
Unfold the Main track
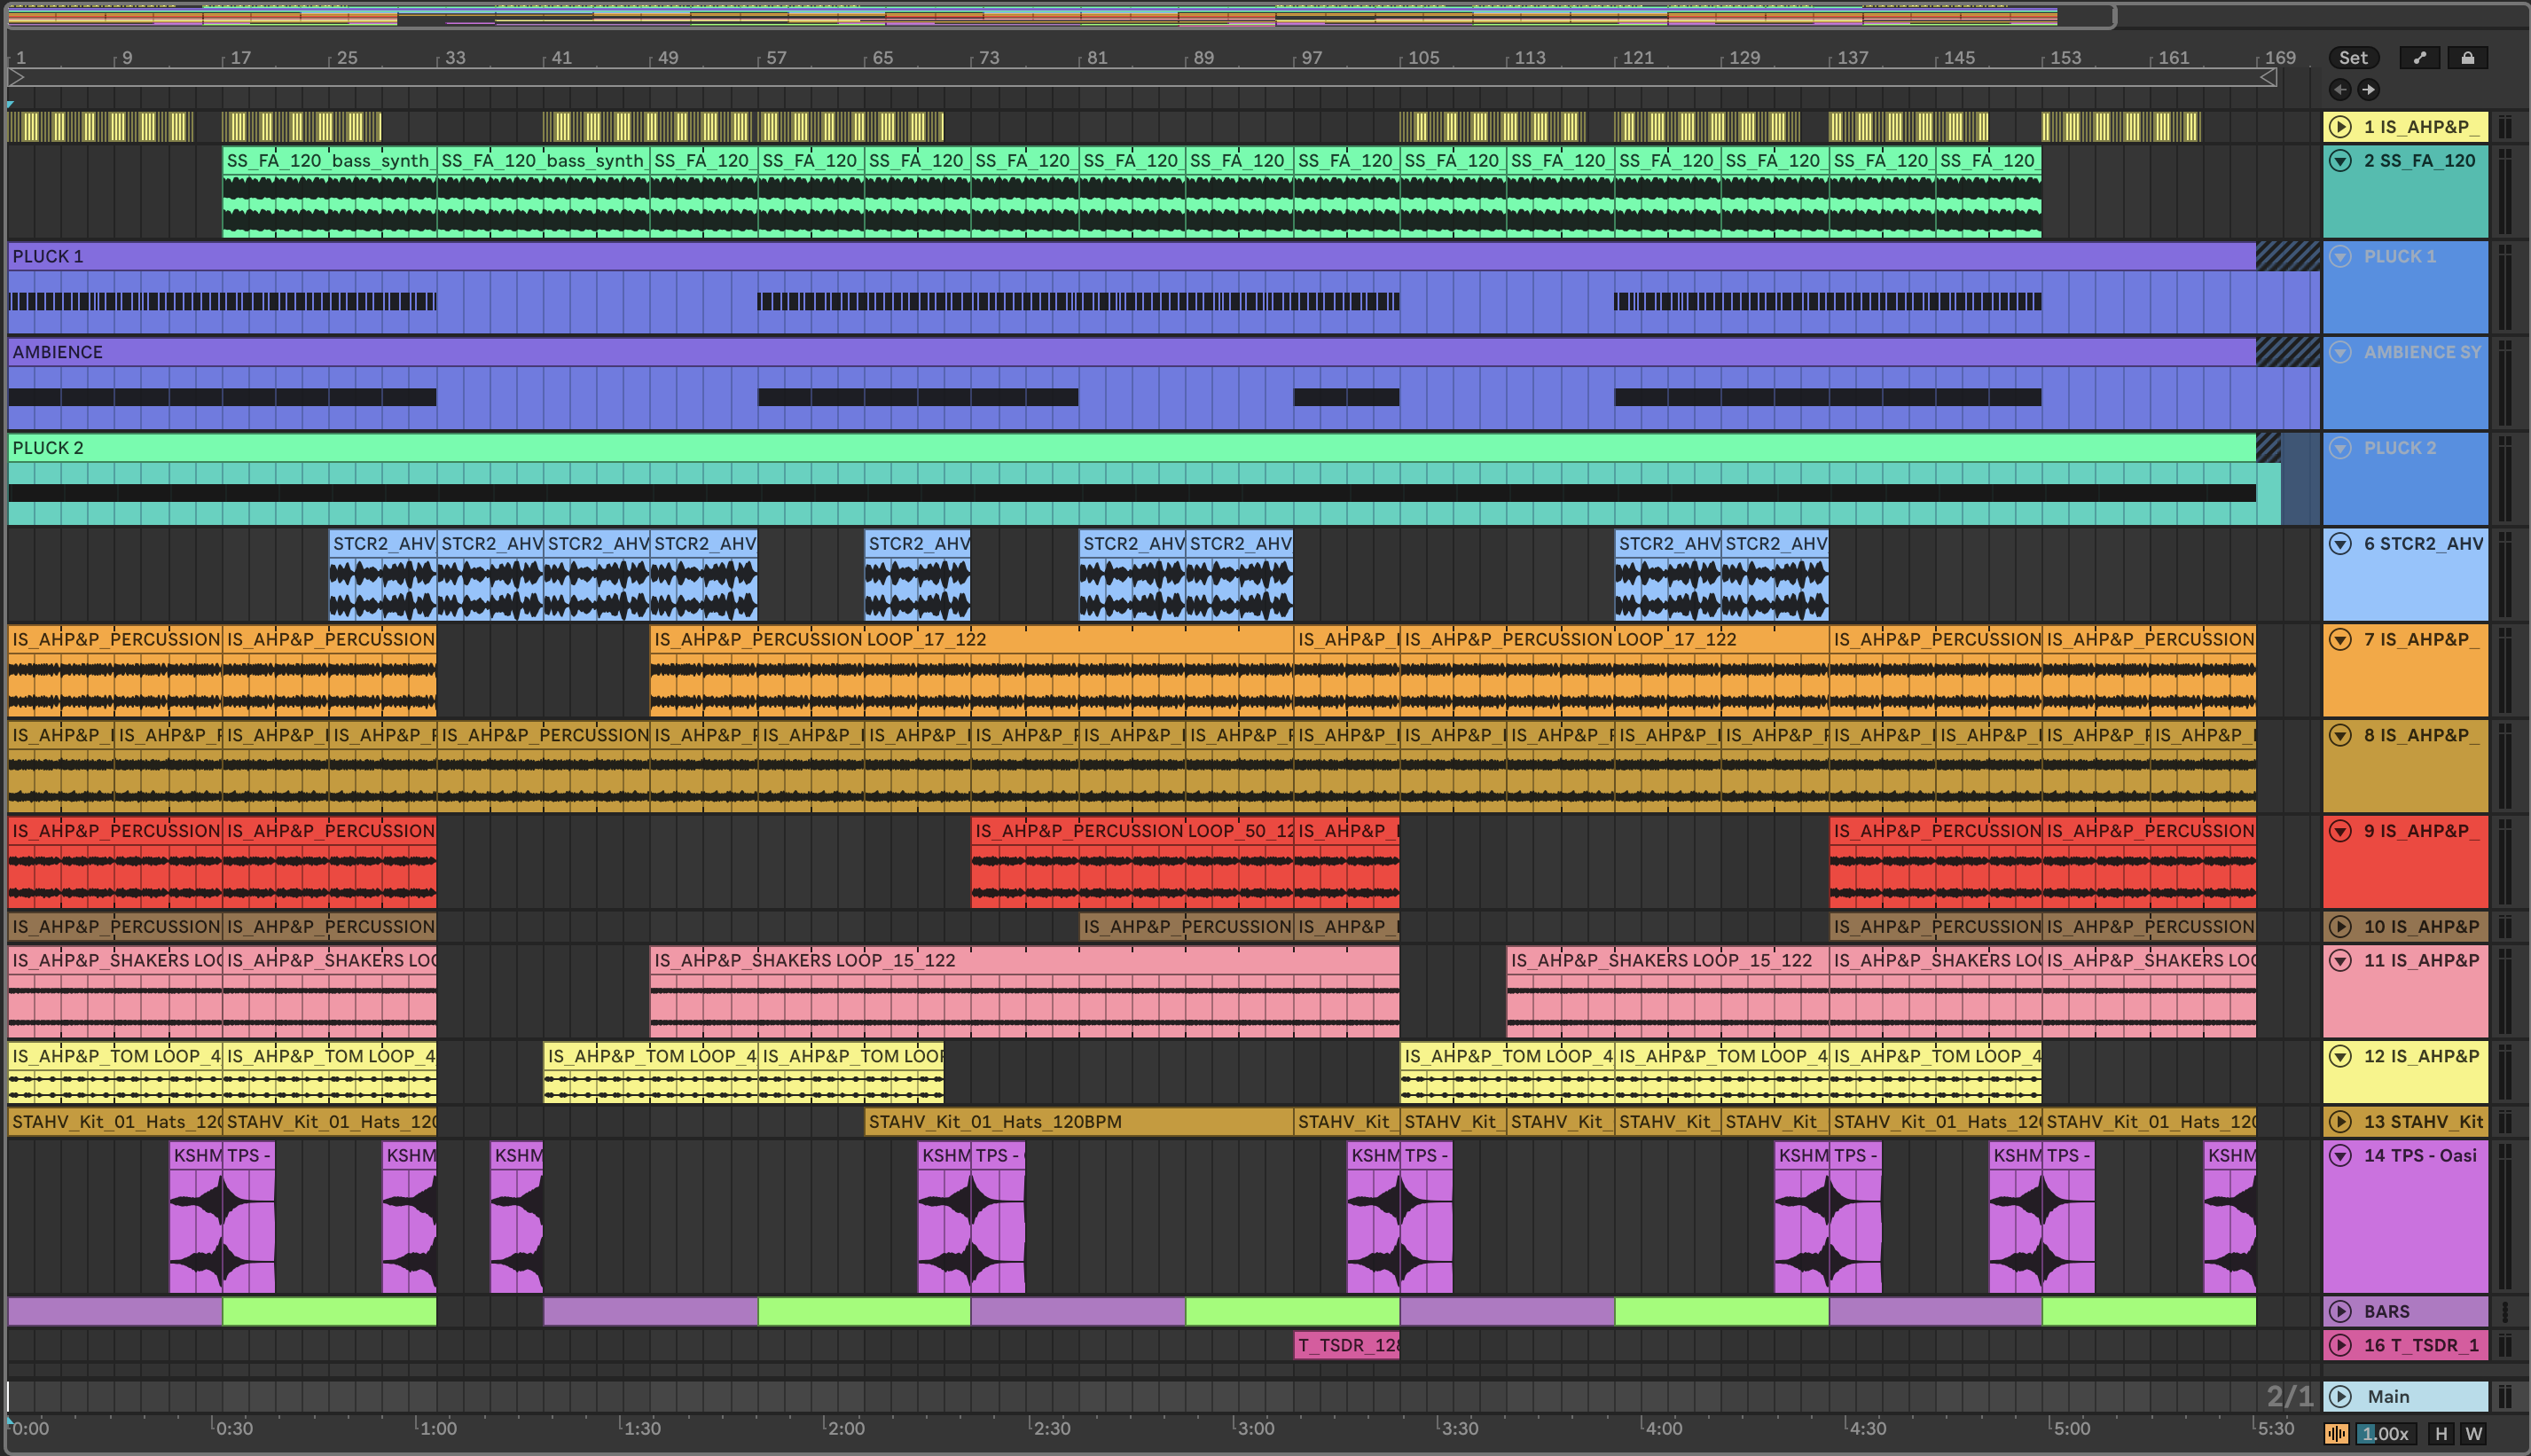(x=2340, y=1397)
